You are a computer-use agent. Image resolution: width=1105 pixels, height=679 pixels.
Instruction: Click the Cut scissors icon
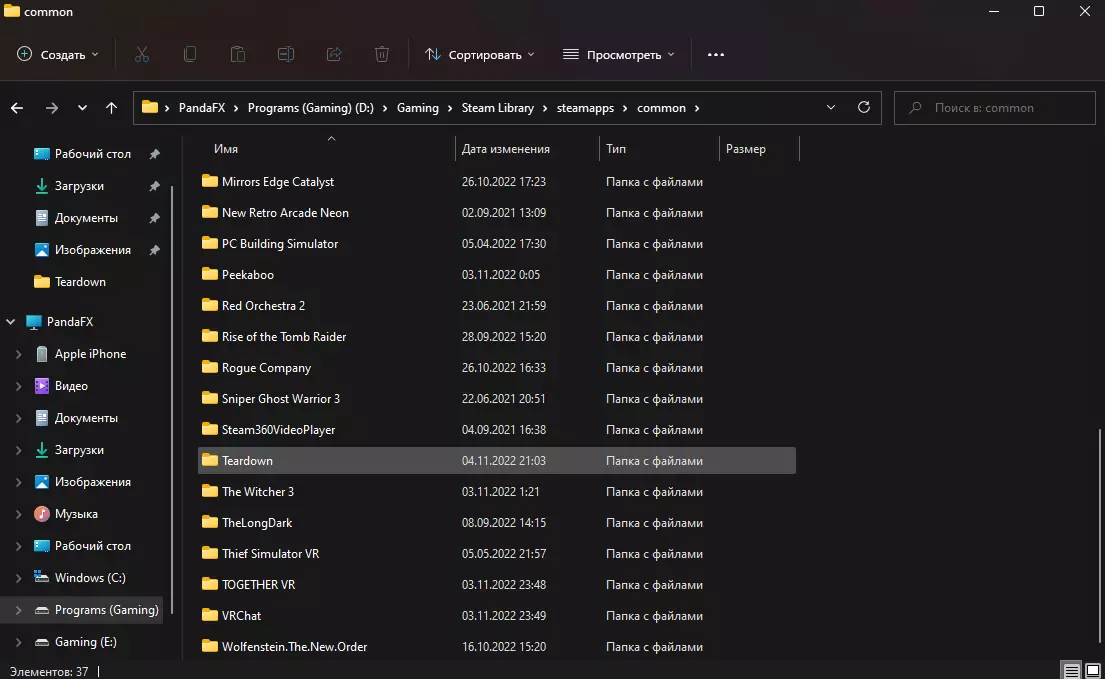tap(142, 54)
